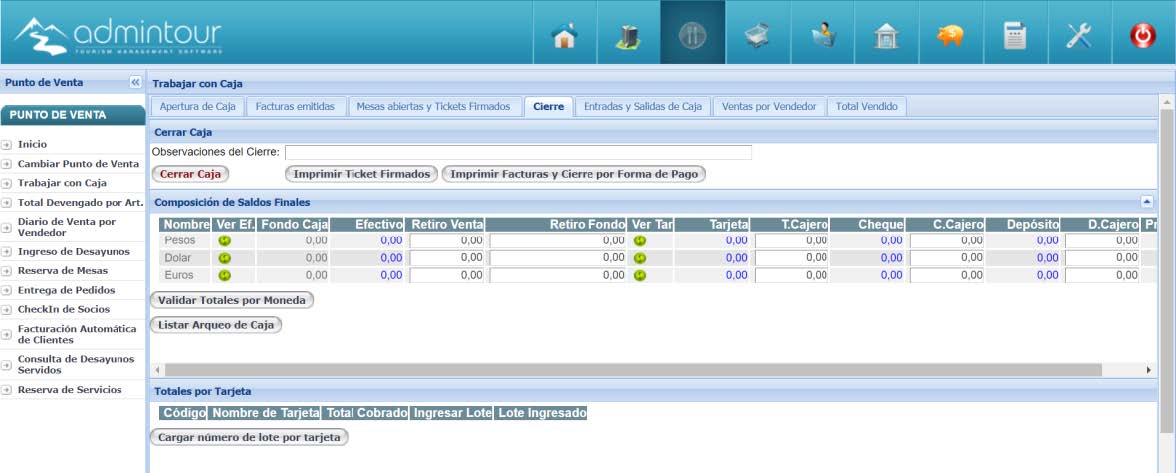Click Imprimir Ticket Firmados button
This screenshot has height=473, width=1176.
[362, 174]
